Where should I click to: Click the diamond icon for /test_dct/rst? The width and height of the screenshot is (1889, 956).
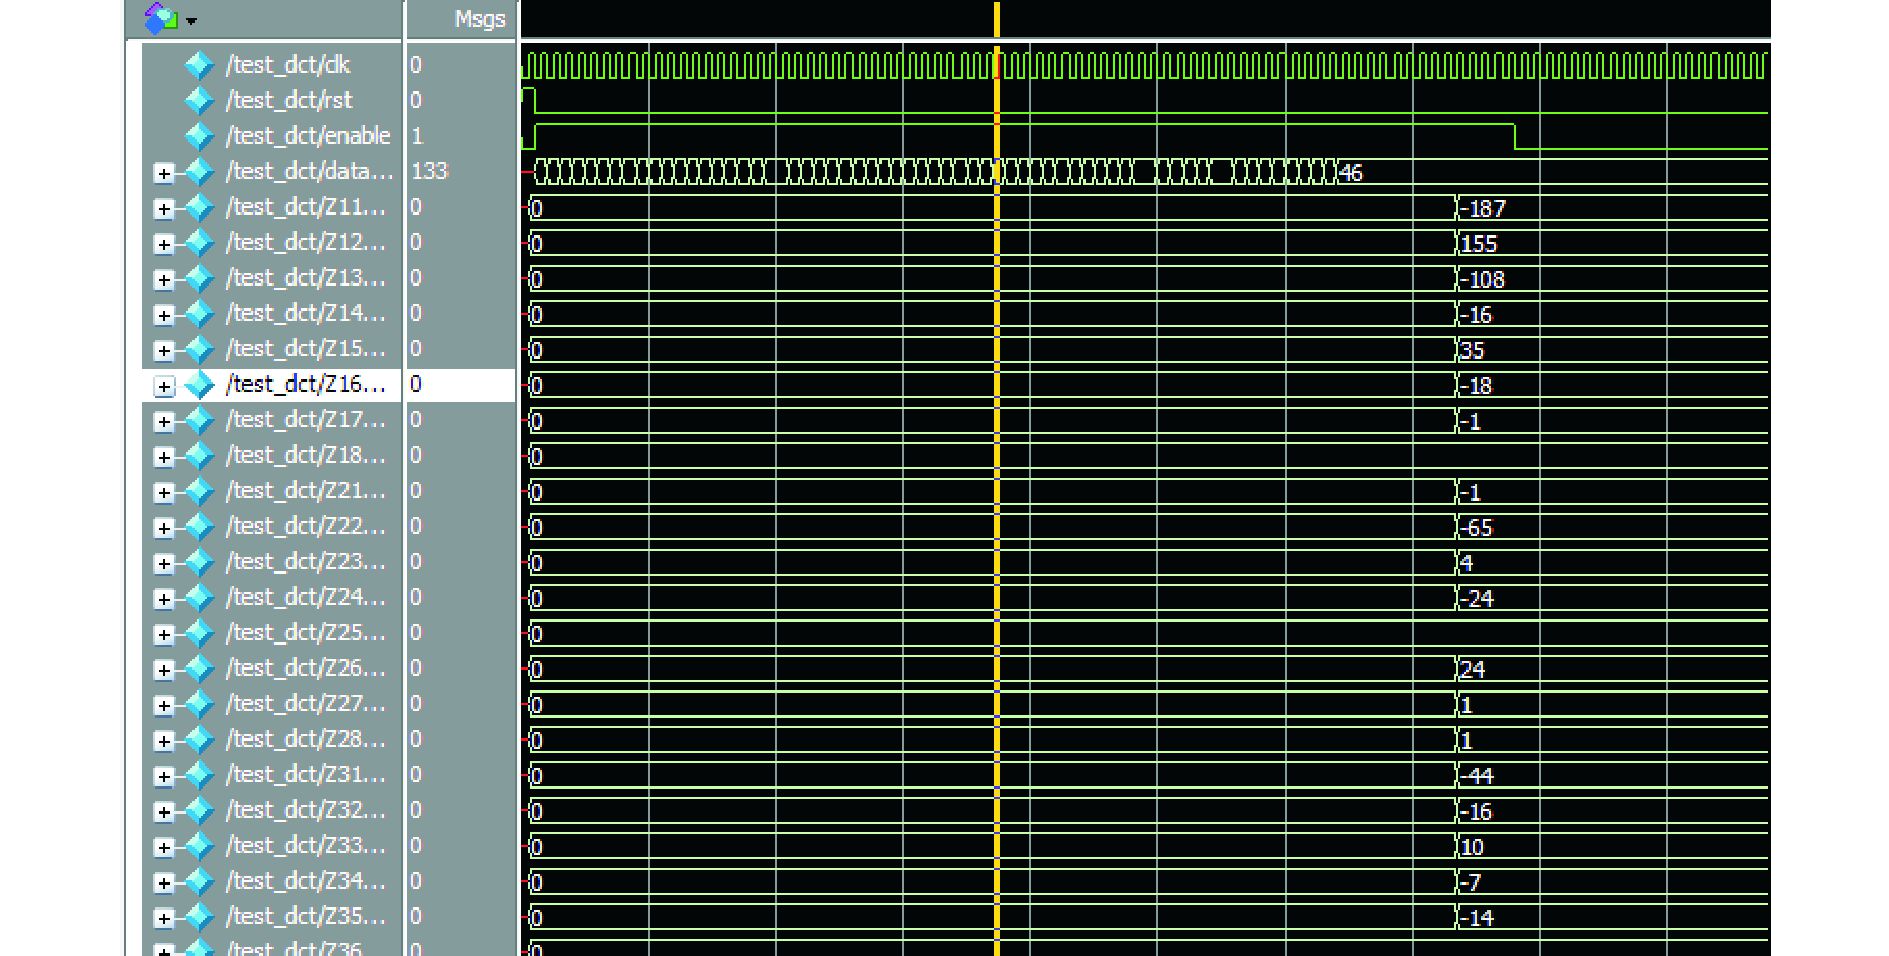(199, 100)
